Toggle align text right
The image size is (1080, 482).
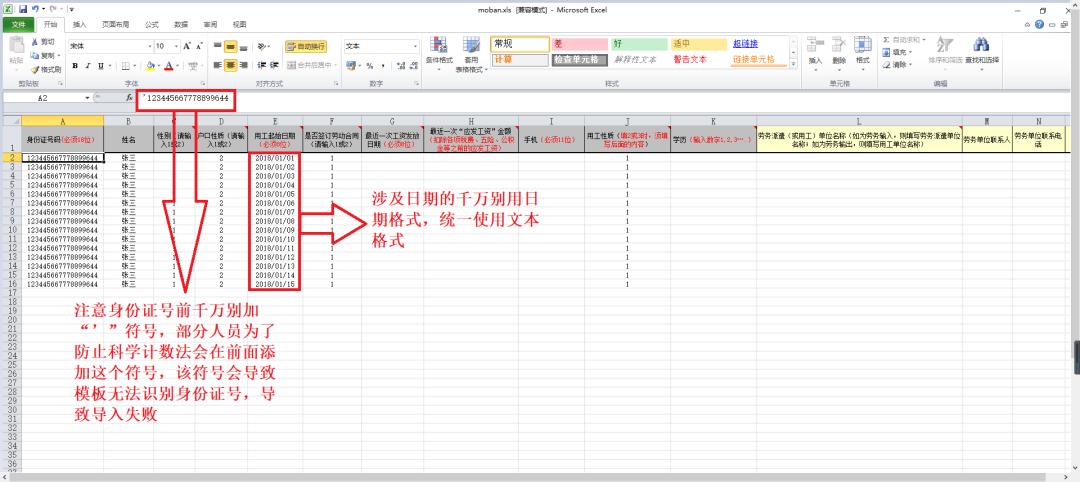[244, 65]
